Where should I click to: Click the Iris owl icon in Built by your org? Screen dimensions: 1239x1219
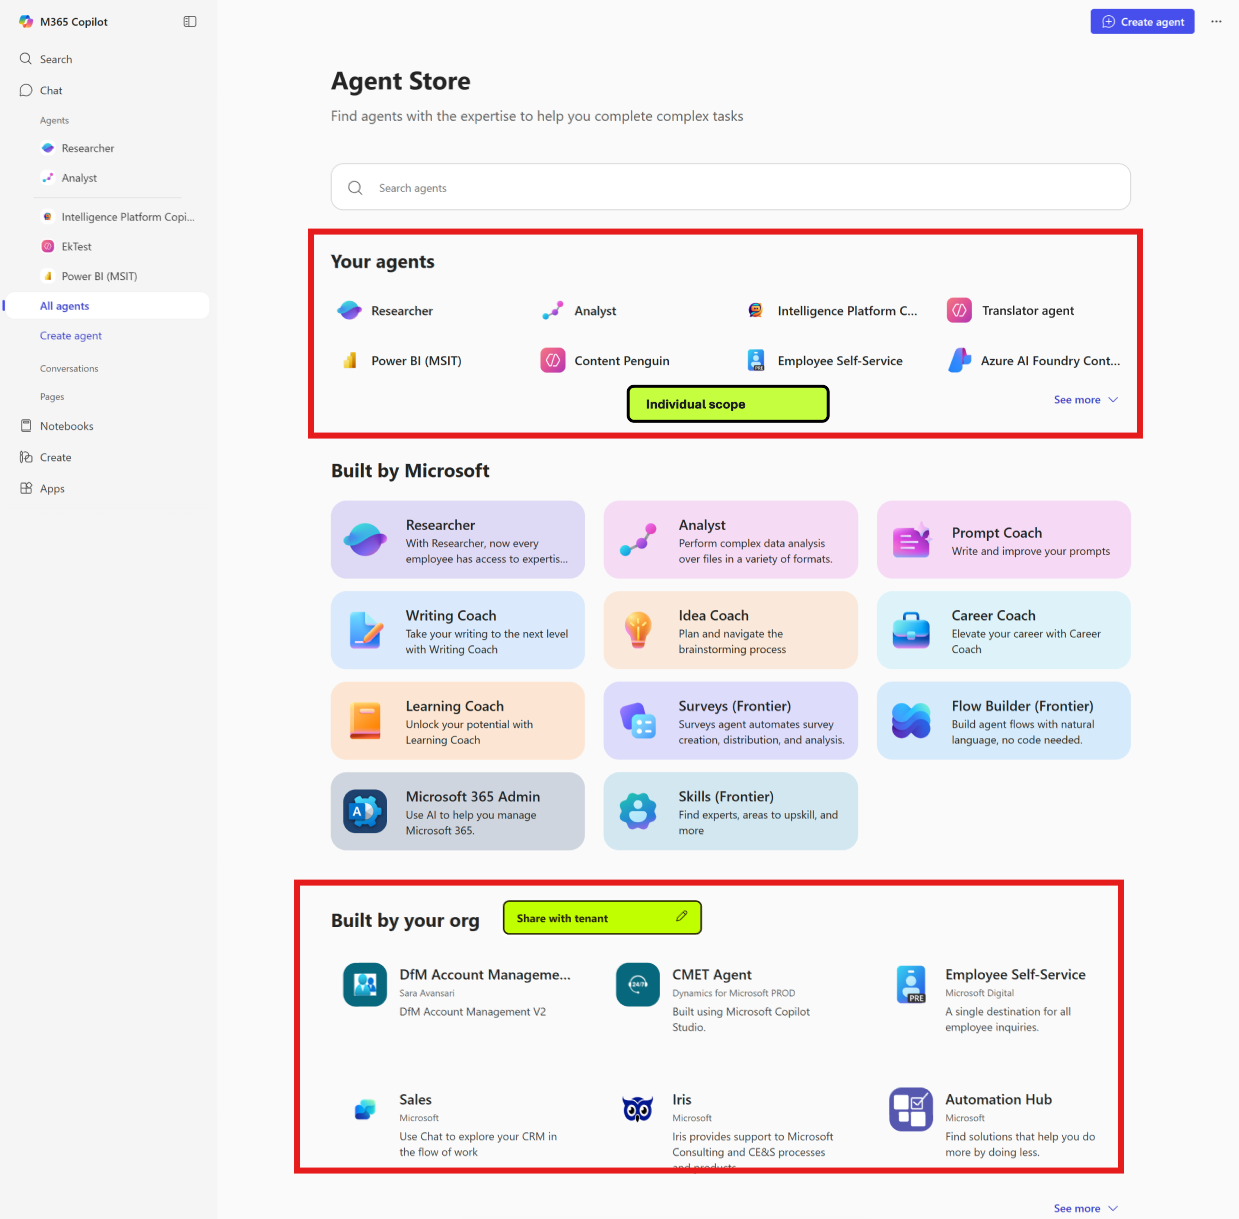(x=637, y=1108)
